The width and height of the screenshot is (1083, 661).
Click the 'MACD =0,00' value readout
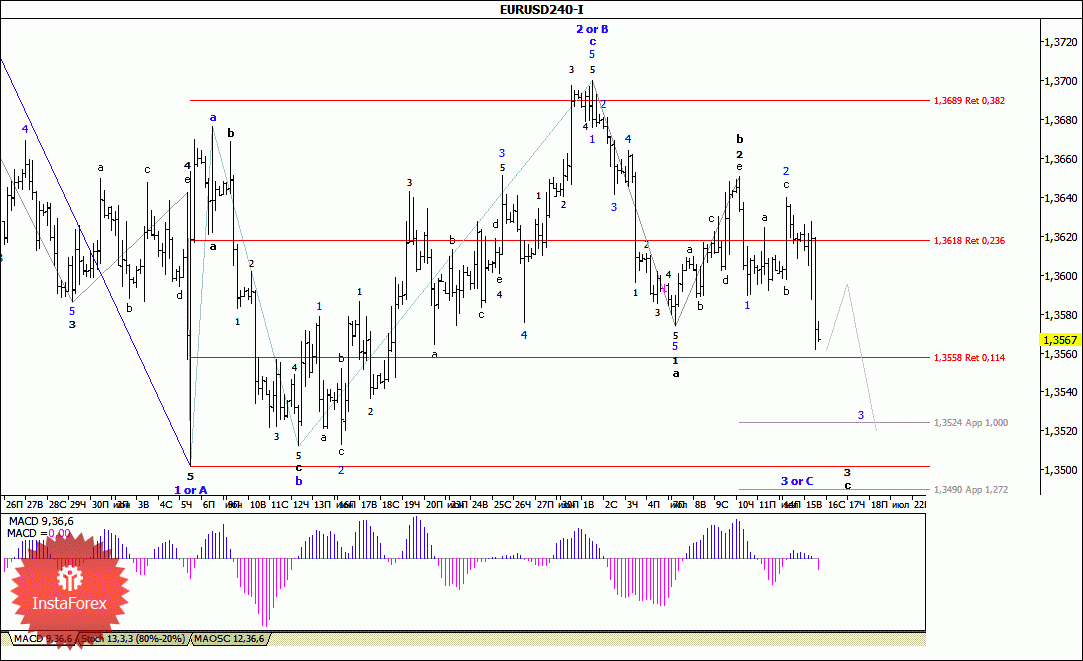pos(39,533)
